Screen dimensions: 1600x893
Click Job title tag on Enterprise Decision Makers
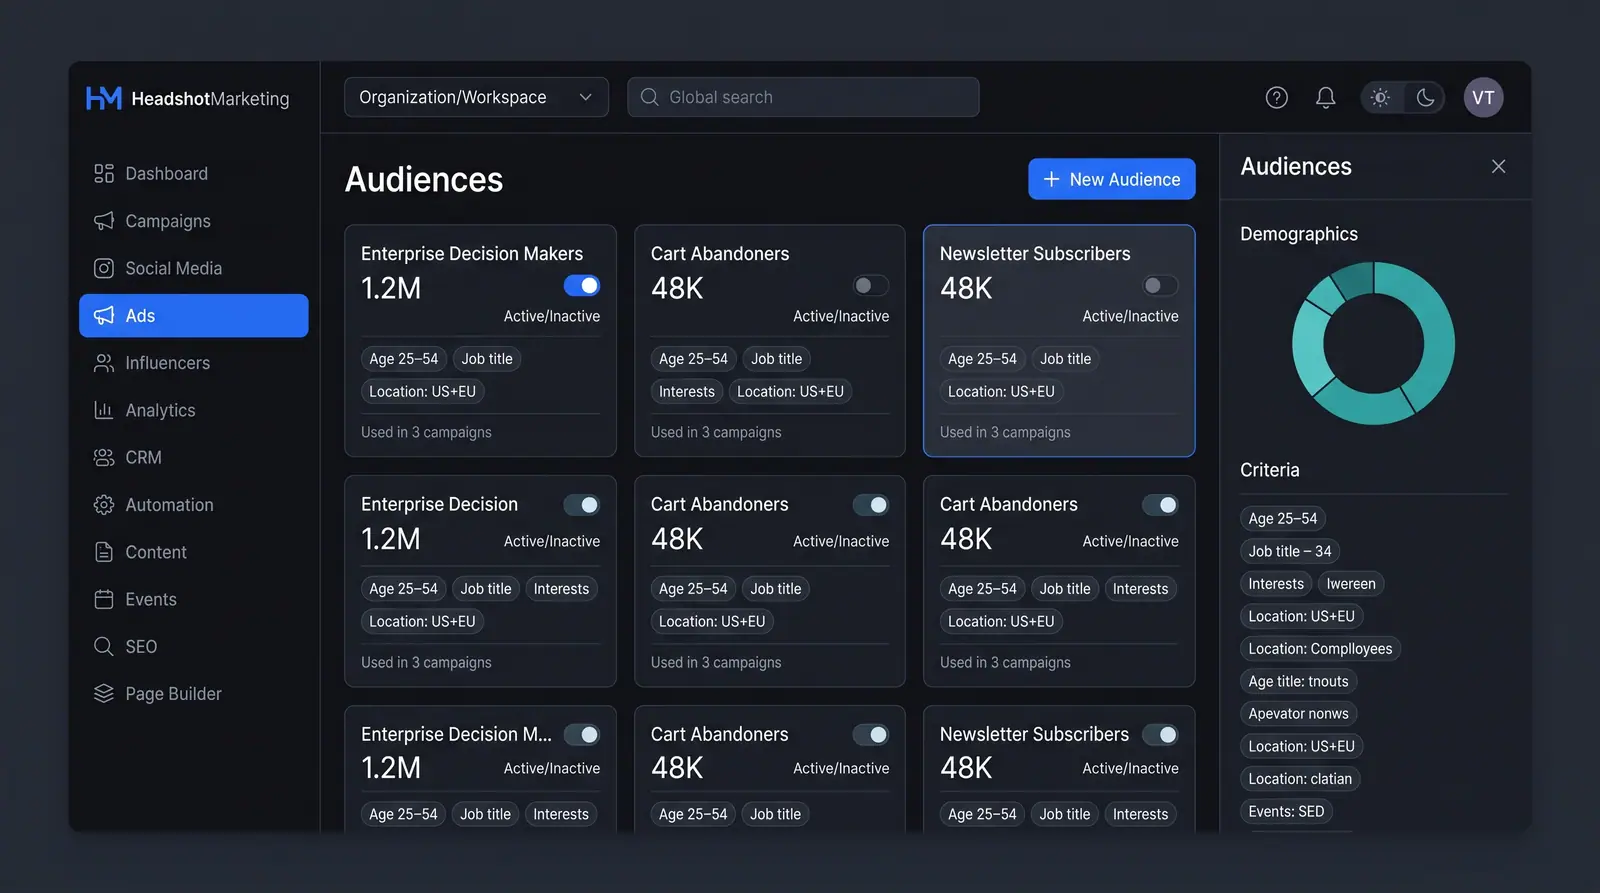pyautogui.click(x=487, y=359)
